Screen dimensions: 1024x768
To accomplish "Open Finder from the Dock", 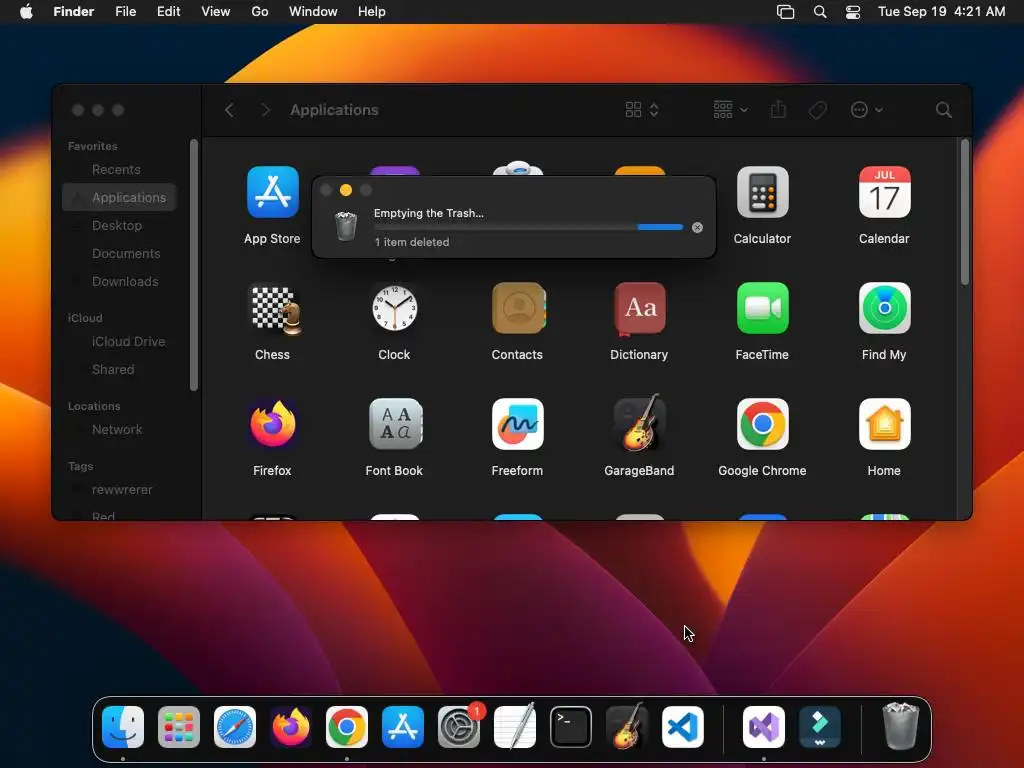I will click(x=123, y=727).
